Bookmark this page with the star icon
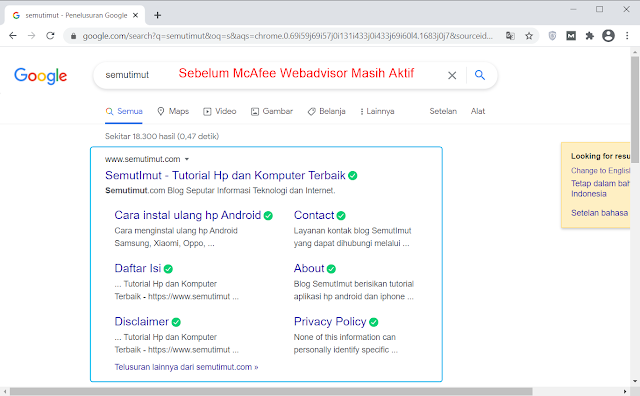Viewport: 640px width, 396px height. (x=529, y=36)
